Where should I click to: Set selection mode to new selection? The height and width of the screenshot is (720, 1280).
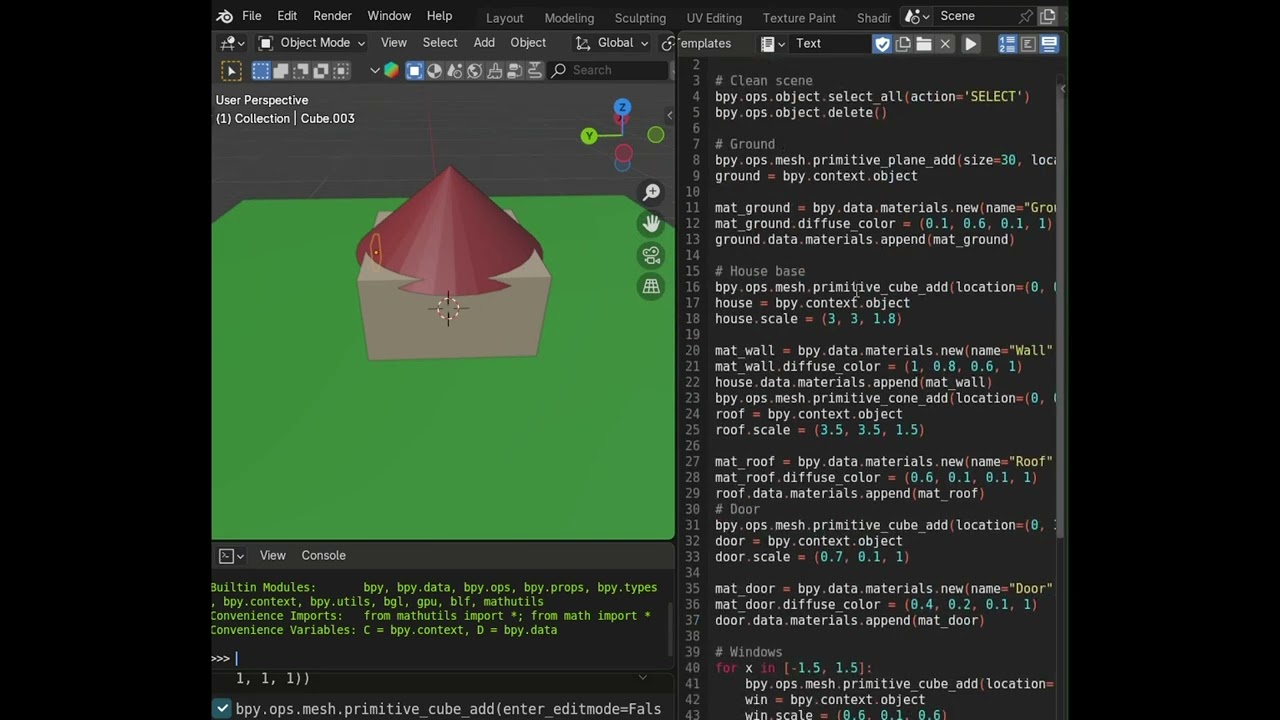tap(261, 70)
